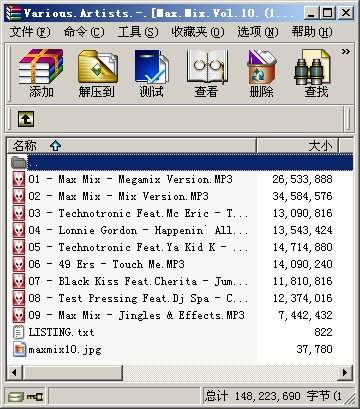Click the WinRAR title bar icon
360x409 pixels.
coord(14,13)
